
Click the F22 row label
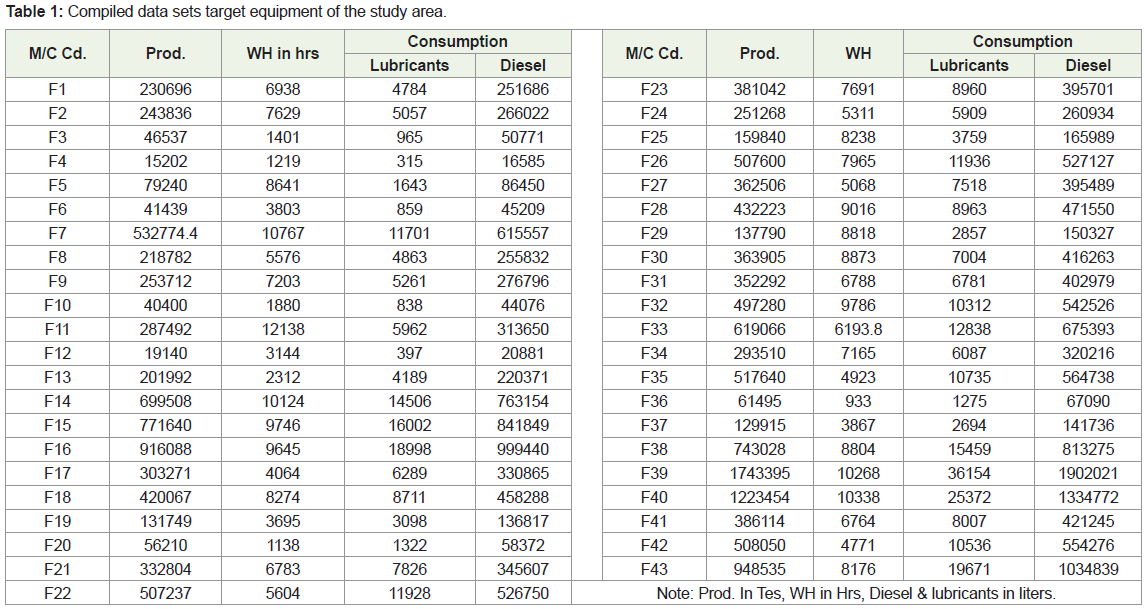58,593
